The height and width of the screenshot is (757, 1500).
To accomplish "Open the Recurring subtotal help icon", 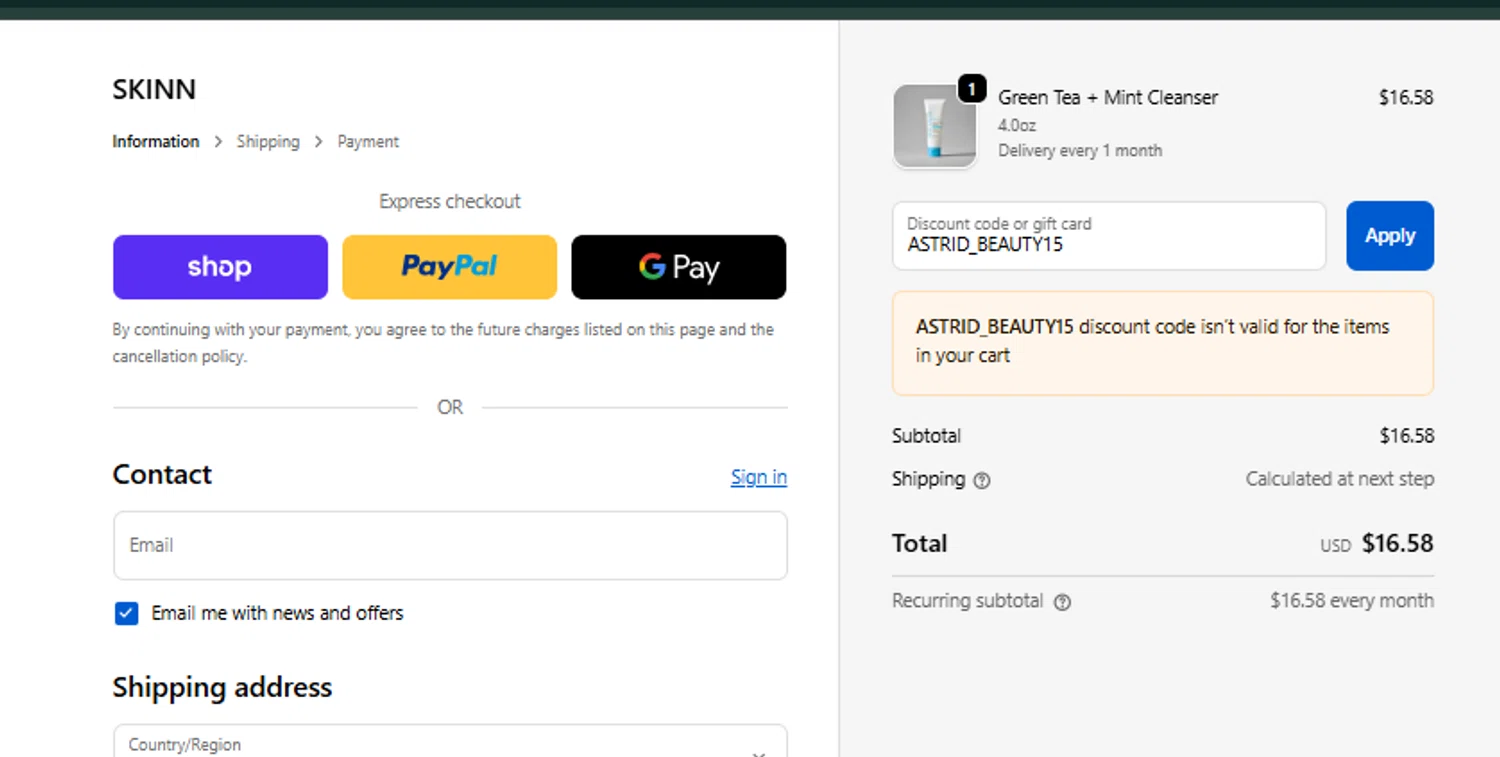I will [1062, 602].
